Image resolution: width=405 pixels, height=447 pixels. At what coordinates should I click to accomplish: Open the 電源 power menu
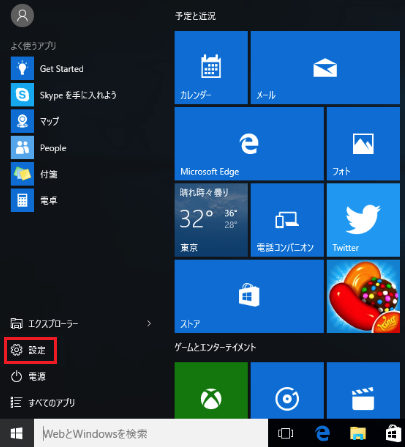pyautogui.click(x=28, y=377)
